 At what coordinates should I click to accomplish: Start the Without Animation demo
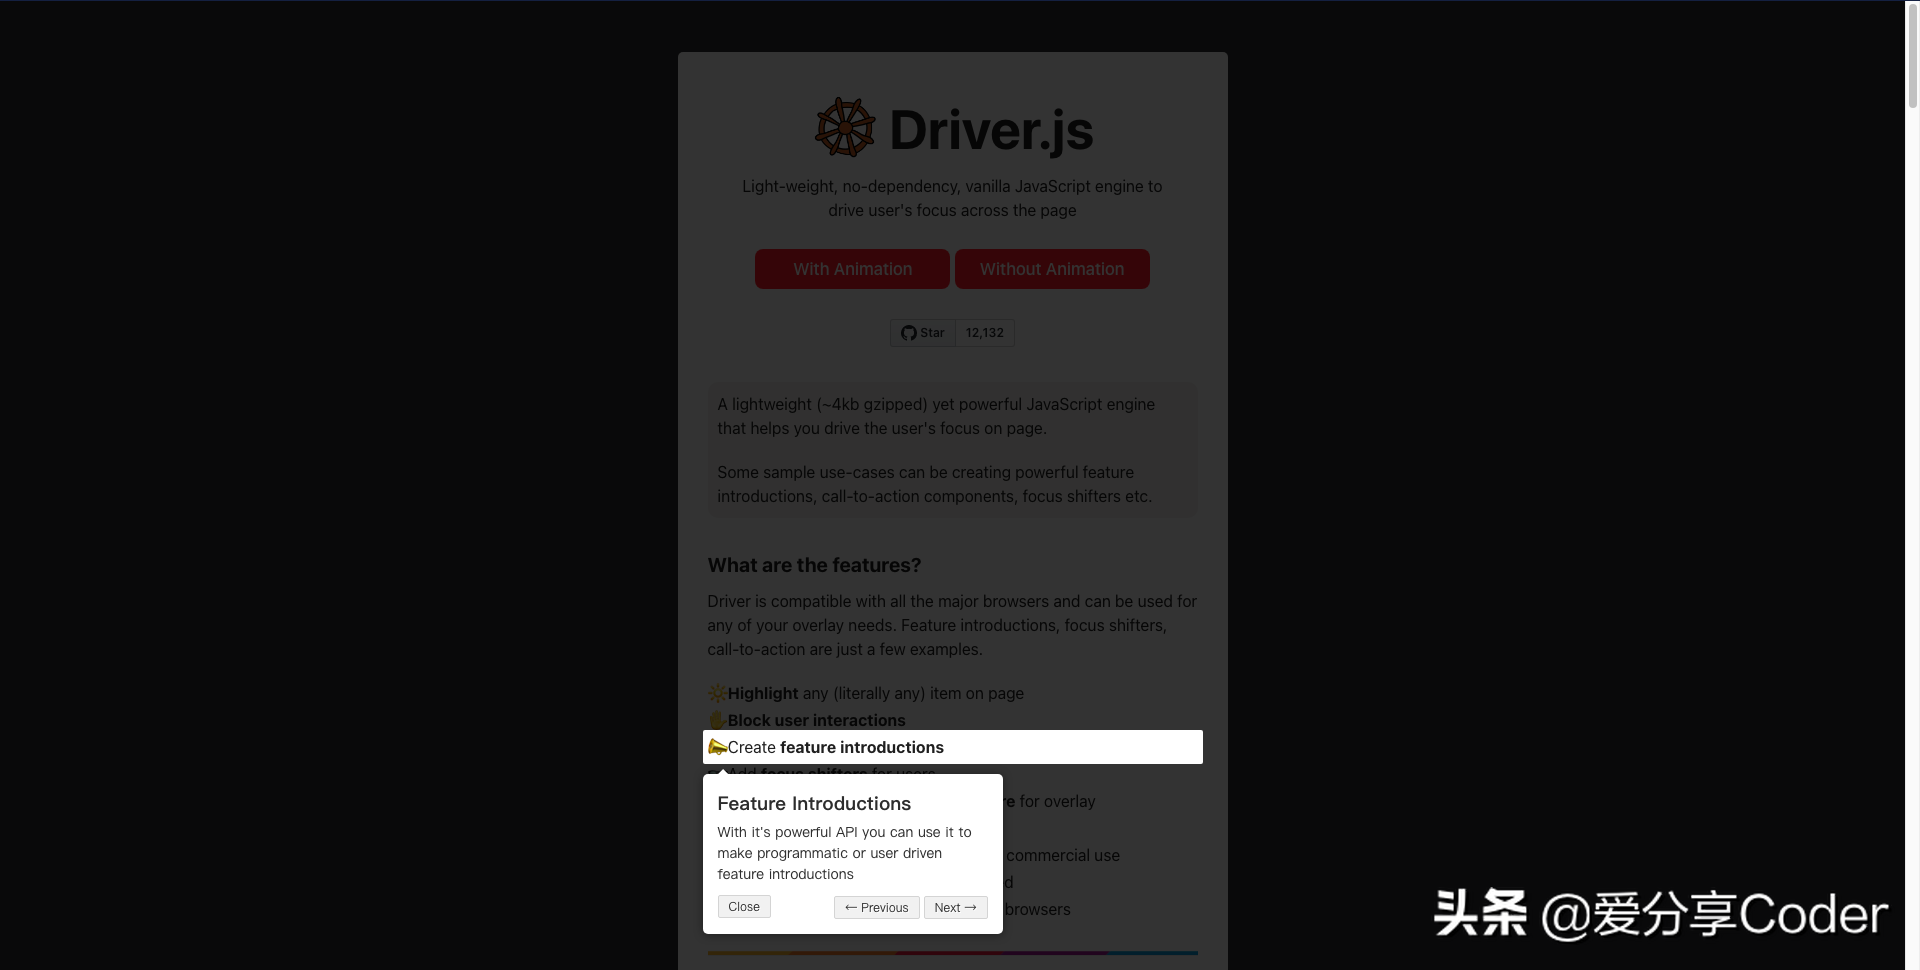pyautogui.click(x=1052, y=269)
